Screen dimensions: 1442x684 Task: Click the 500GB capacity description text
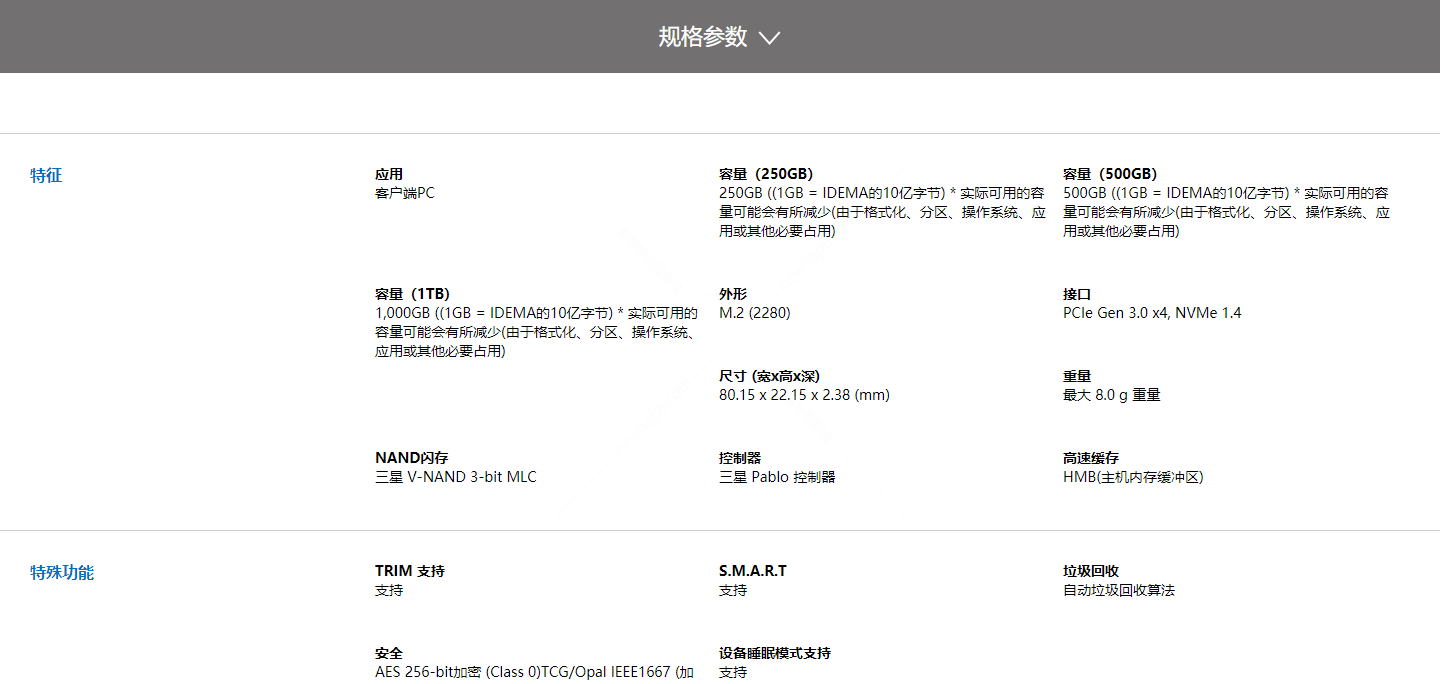(x=1226, y=212)
